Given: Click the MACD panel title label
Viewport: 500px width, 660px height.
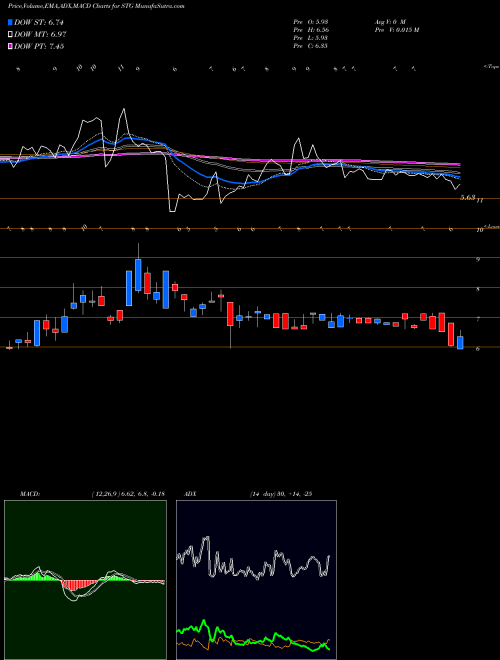Looking at the screenshot, I should coord(29,494).
